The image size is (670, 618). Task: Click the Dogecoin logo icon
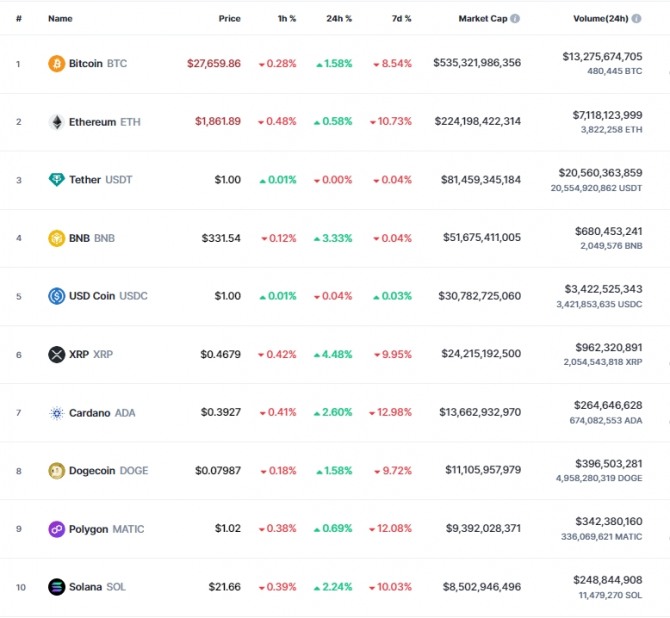click(56, 471)
